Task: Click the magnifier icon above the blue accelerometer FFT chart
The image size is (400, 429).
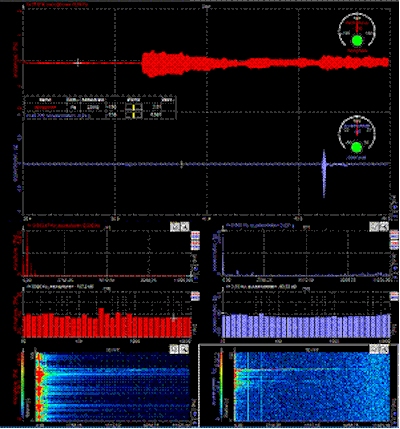Action: (384, 226)
